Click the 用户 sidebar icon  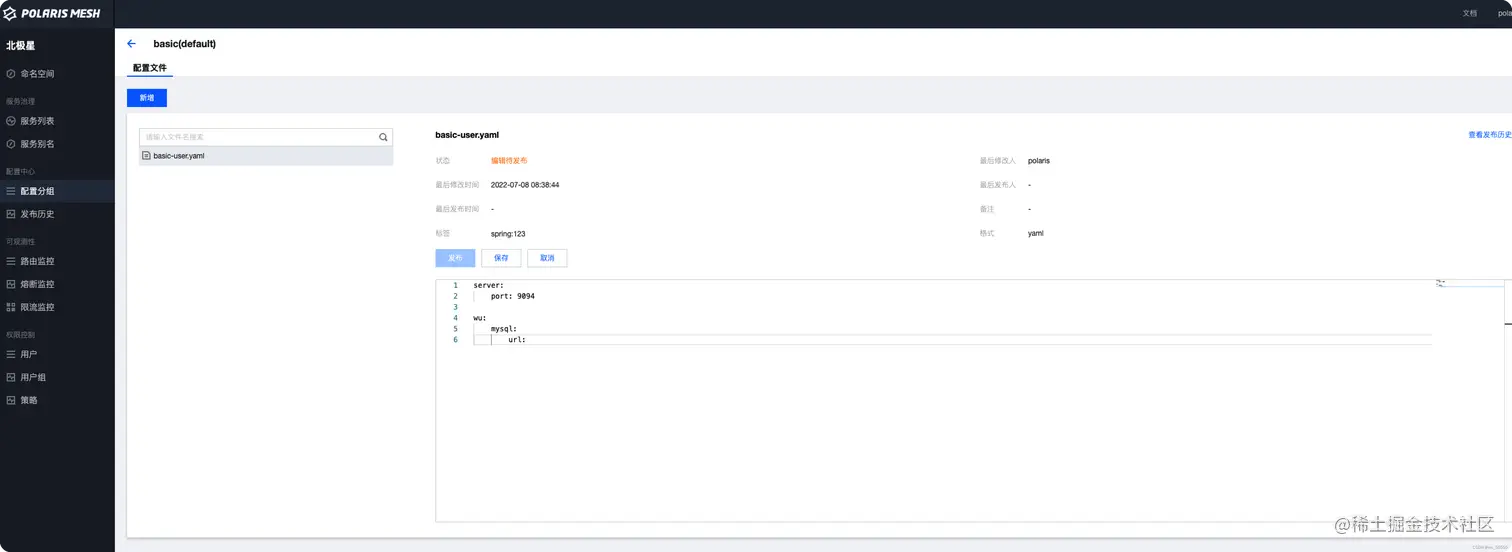click(11, 354)
